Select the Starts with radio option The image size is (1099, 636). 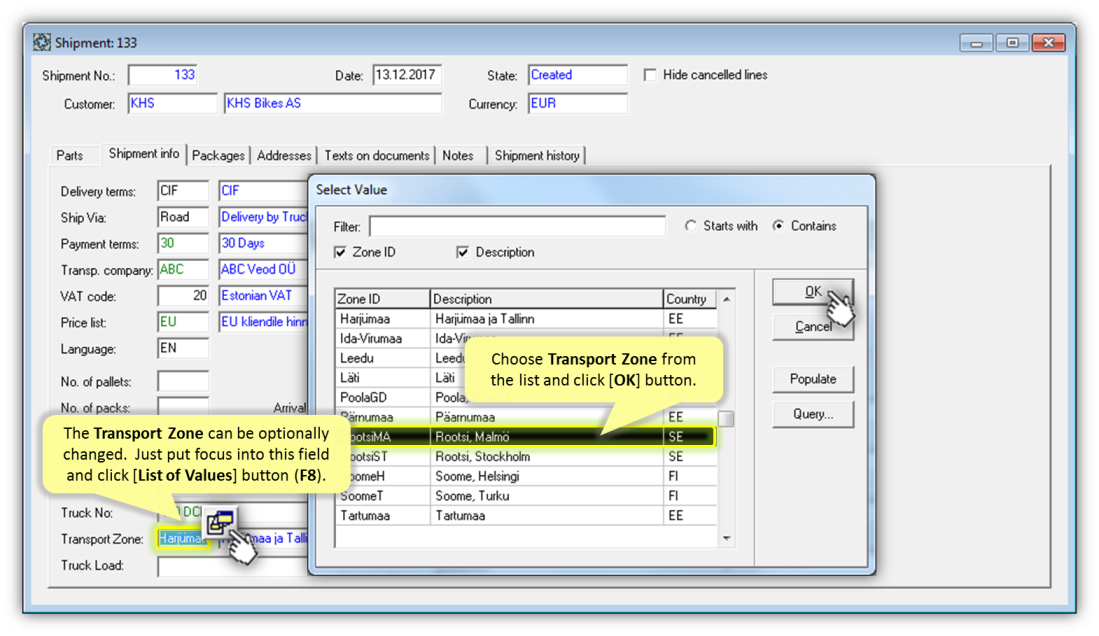coord(691,226)
